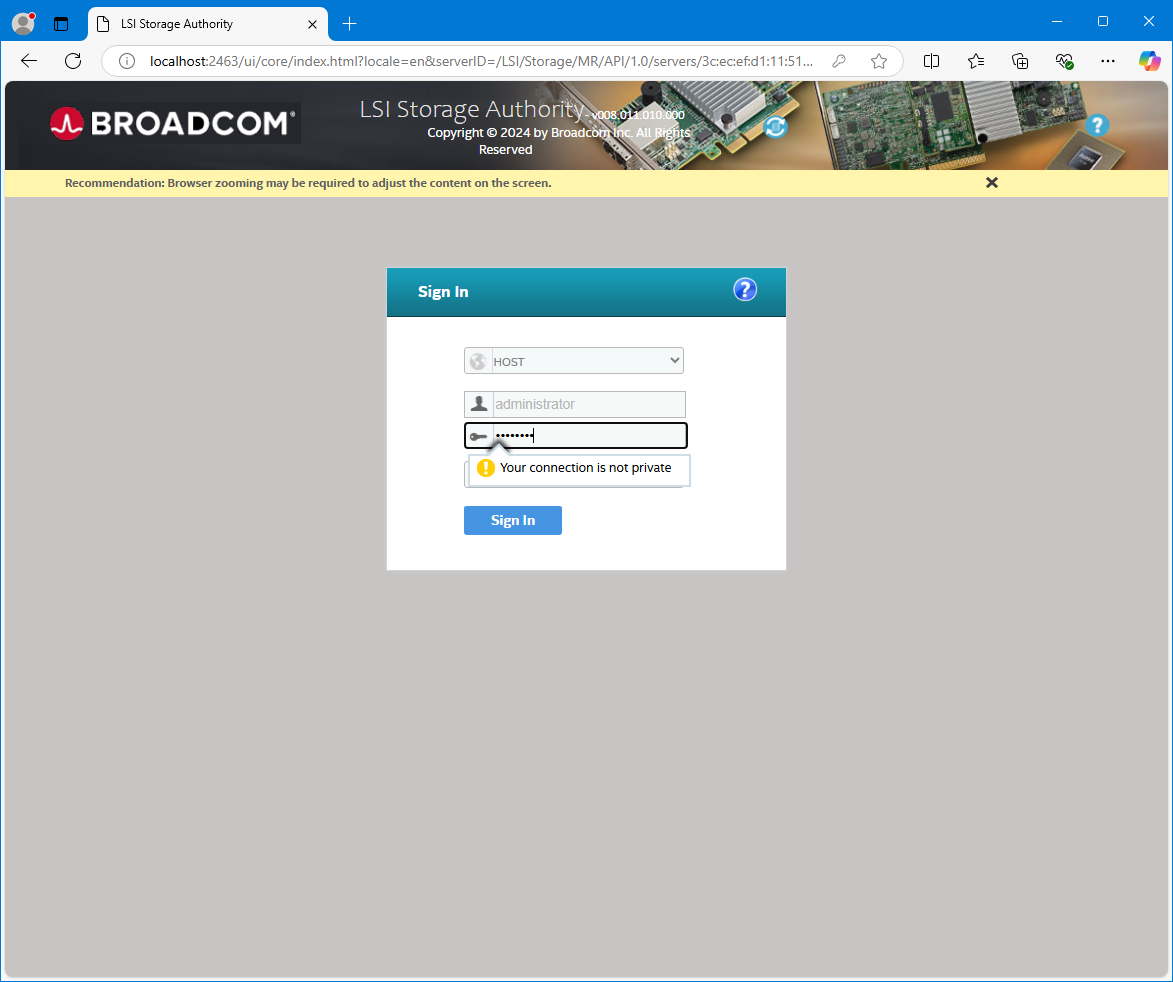Open Copilot sidebar
Screen dimensions: 1173x982
coord(1150,61)
